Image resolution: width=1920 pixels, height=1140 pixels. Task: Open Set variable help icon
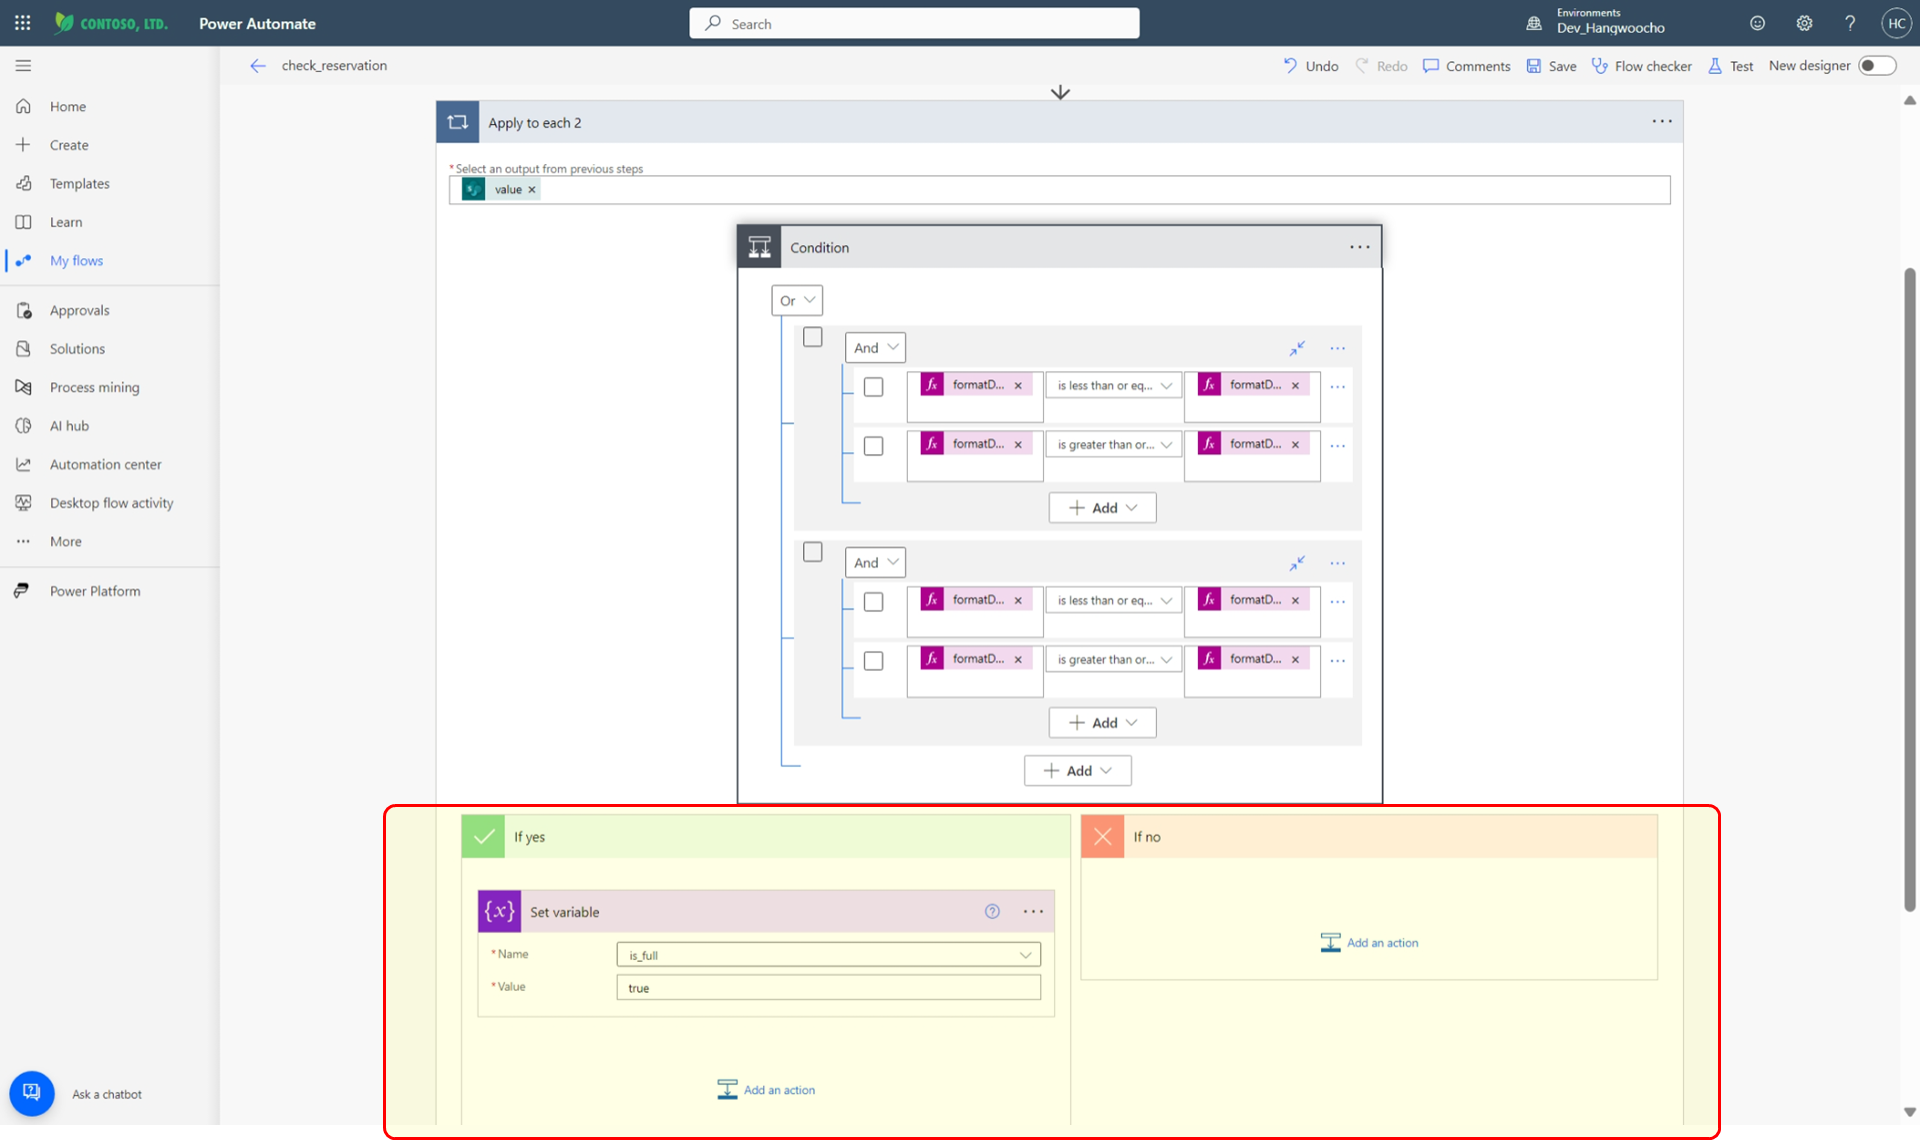992,911
